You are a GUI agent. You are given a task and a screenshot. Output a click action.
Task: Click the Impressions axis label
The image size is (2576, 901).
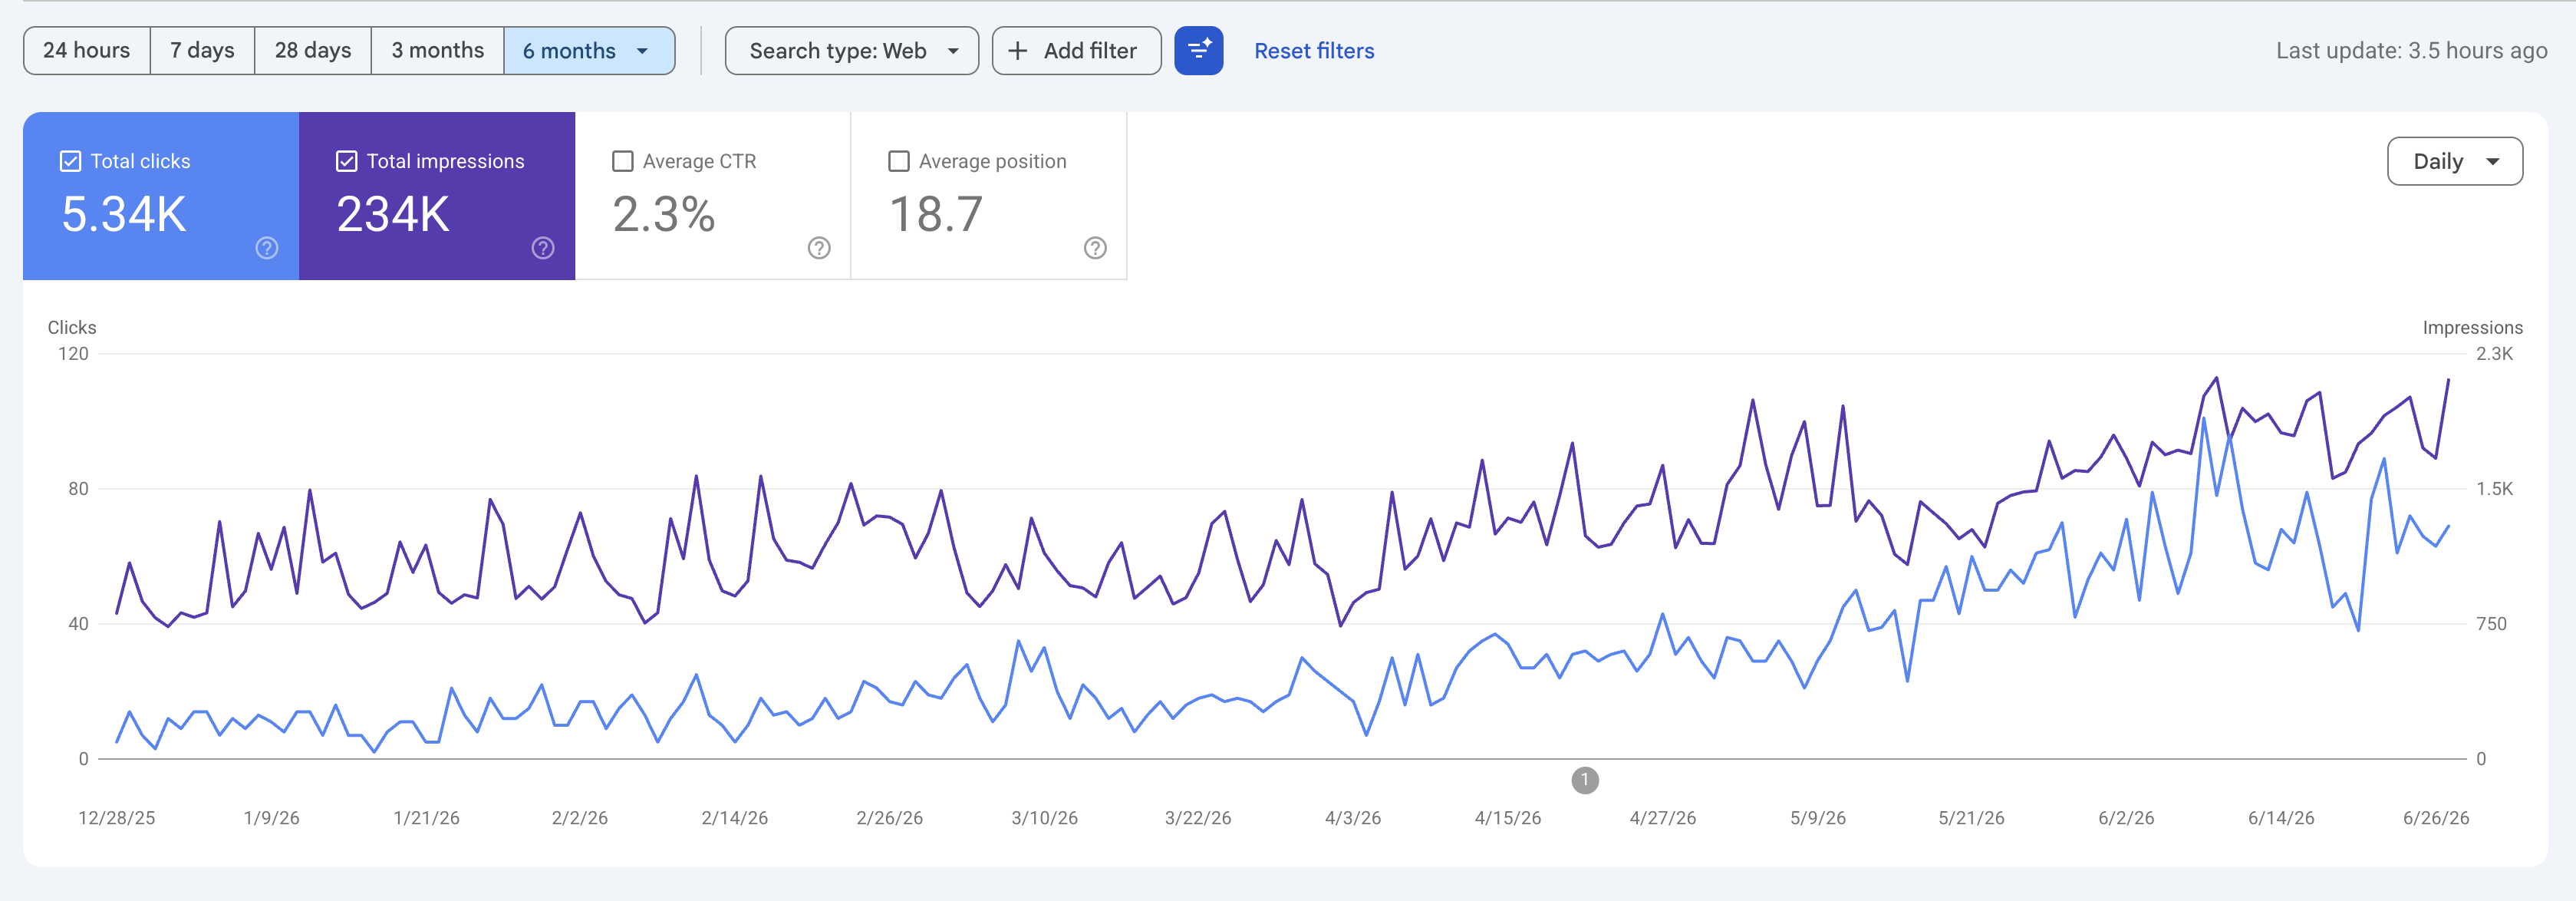pos(2472,327)
